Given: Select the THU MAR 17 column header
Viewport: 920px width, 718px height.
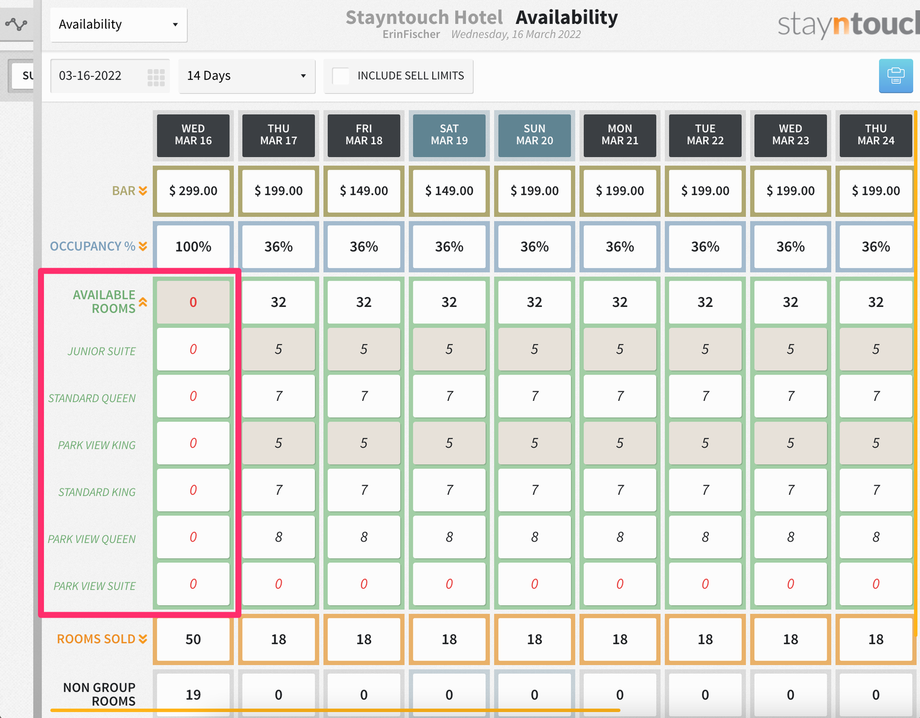Looking at the screenshot, I should (x=279, y=135).
